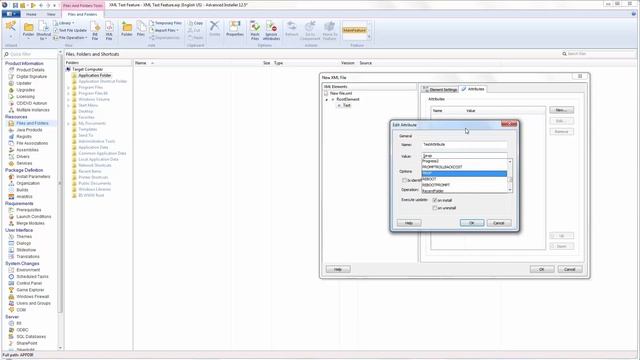Open the application menu button dropdown
The image size is (640, 360).
(x=11, y=14)
